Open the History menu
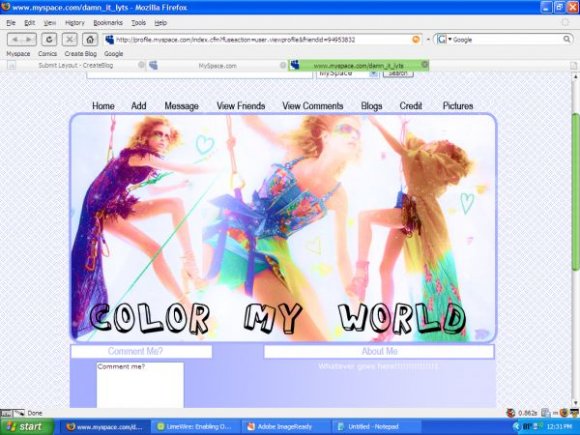580x435 pixels. 75,23
